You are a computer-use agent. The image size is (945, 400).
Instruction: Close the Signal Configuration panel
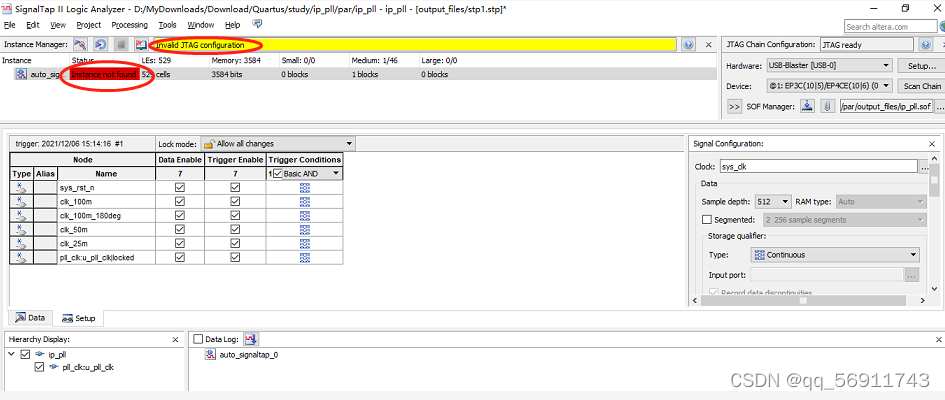tap(932, 144)
